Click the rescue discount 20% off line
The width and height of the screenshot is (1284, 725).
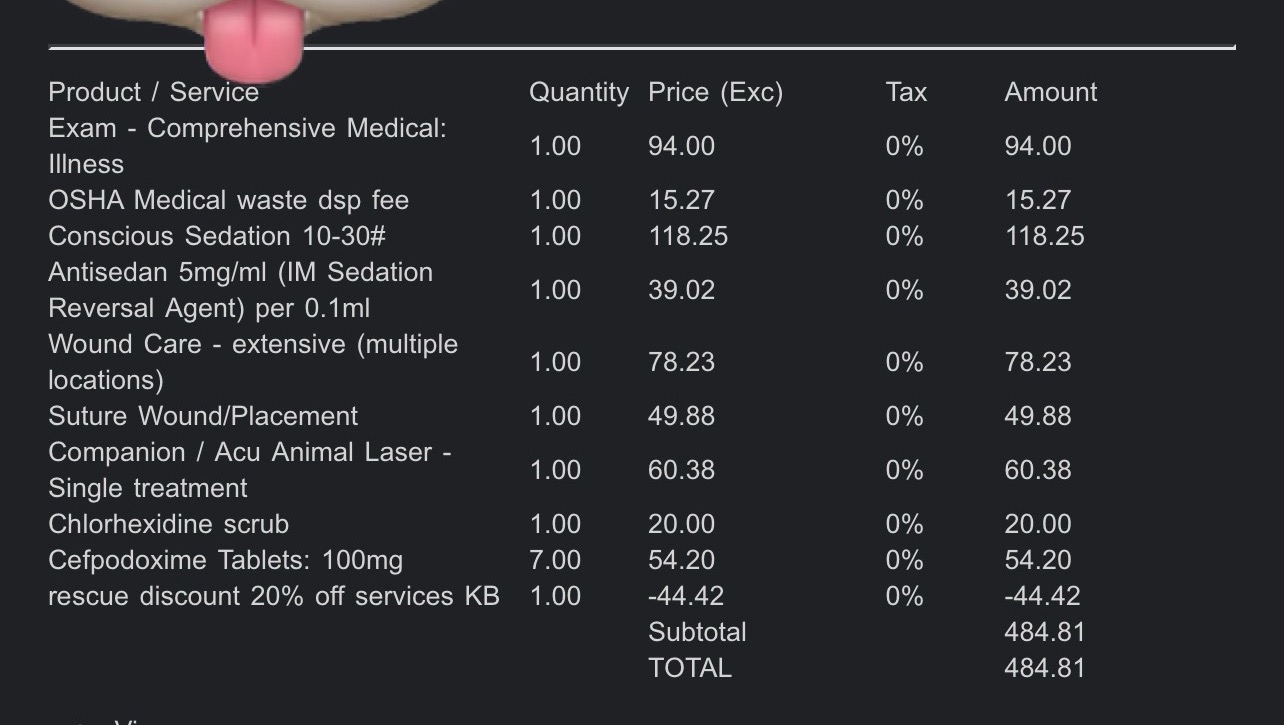(x=273, y=596)
